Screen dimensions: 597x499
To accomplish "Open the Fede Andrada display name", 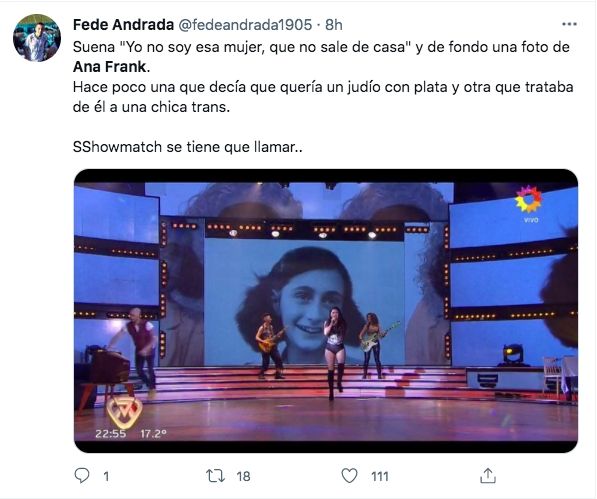I will (x=123, y=25).
